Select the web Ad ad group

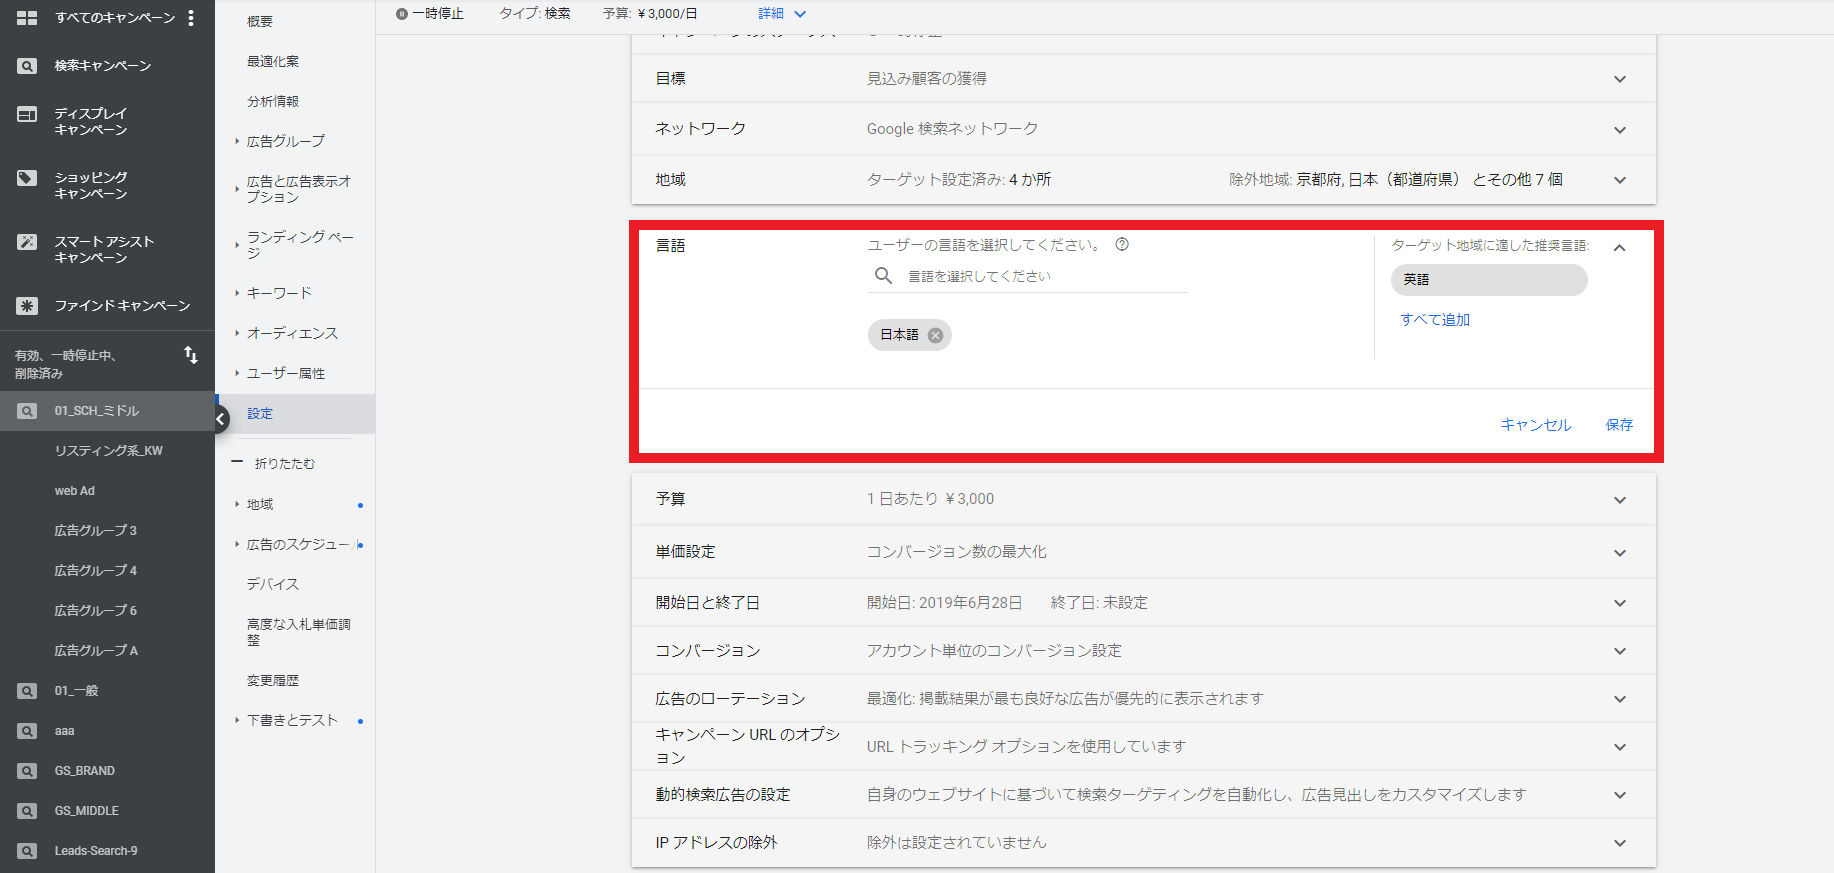(x=75, y=491)
